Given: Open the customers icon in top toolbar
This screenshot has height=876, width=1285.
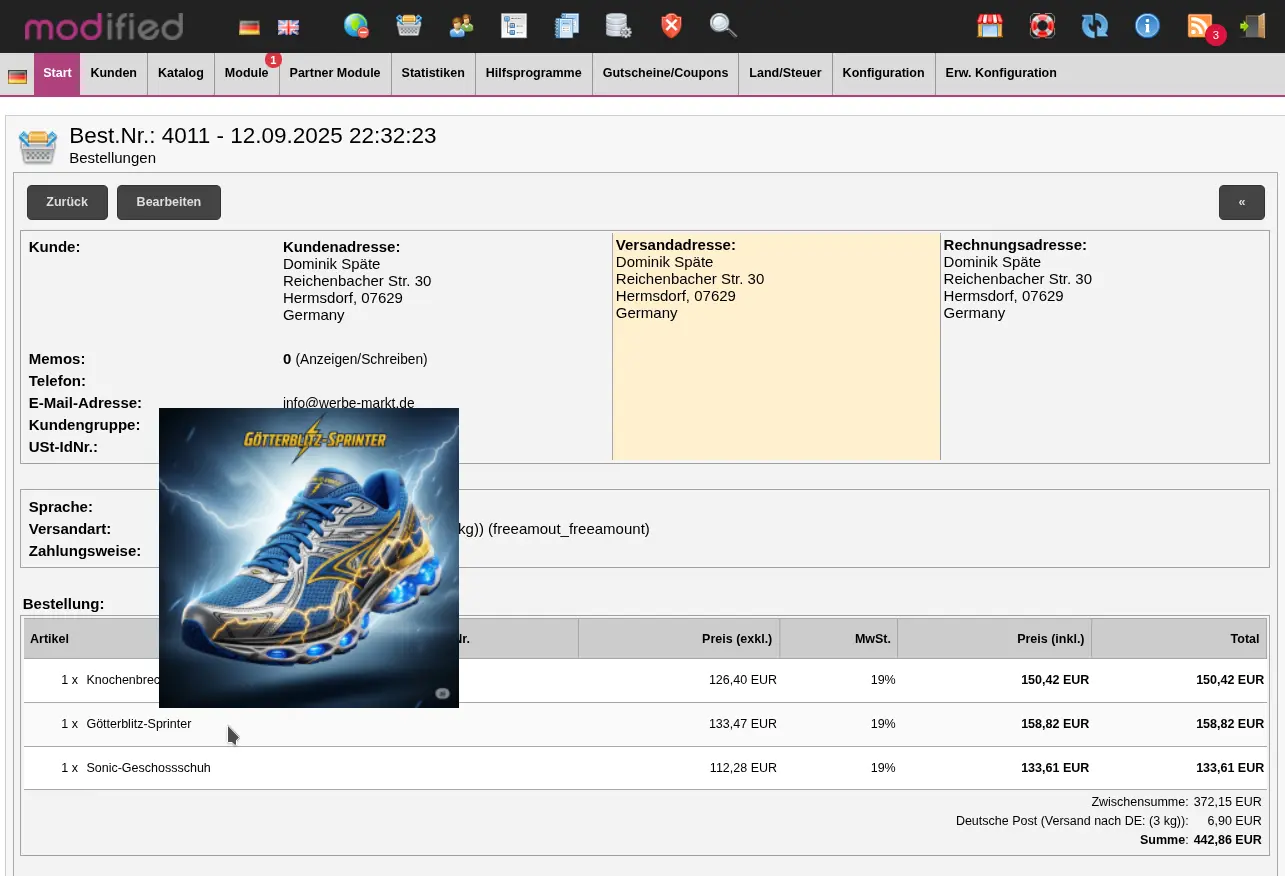Looking at the screenshot, I should 461,26.
